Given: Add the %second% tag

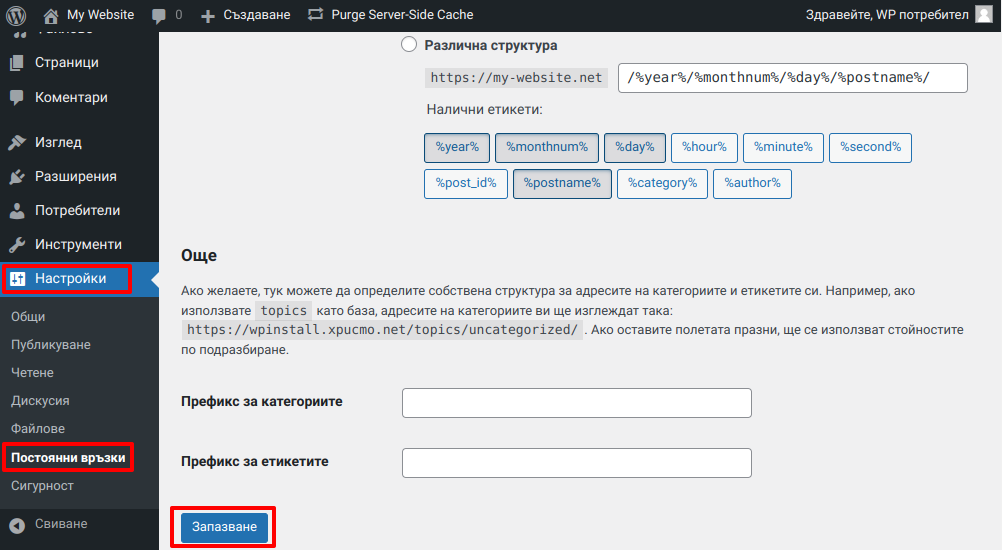Looking at the screenshot, I should pos(870,148).
